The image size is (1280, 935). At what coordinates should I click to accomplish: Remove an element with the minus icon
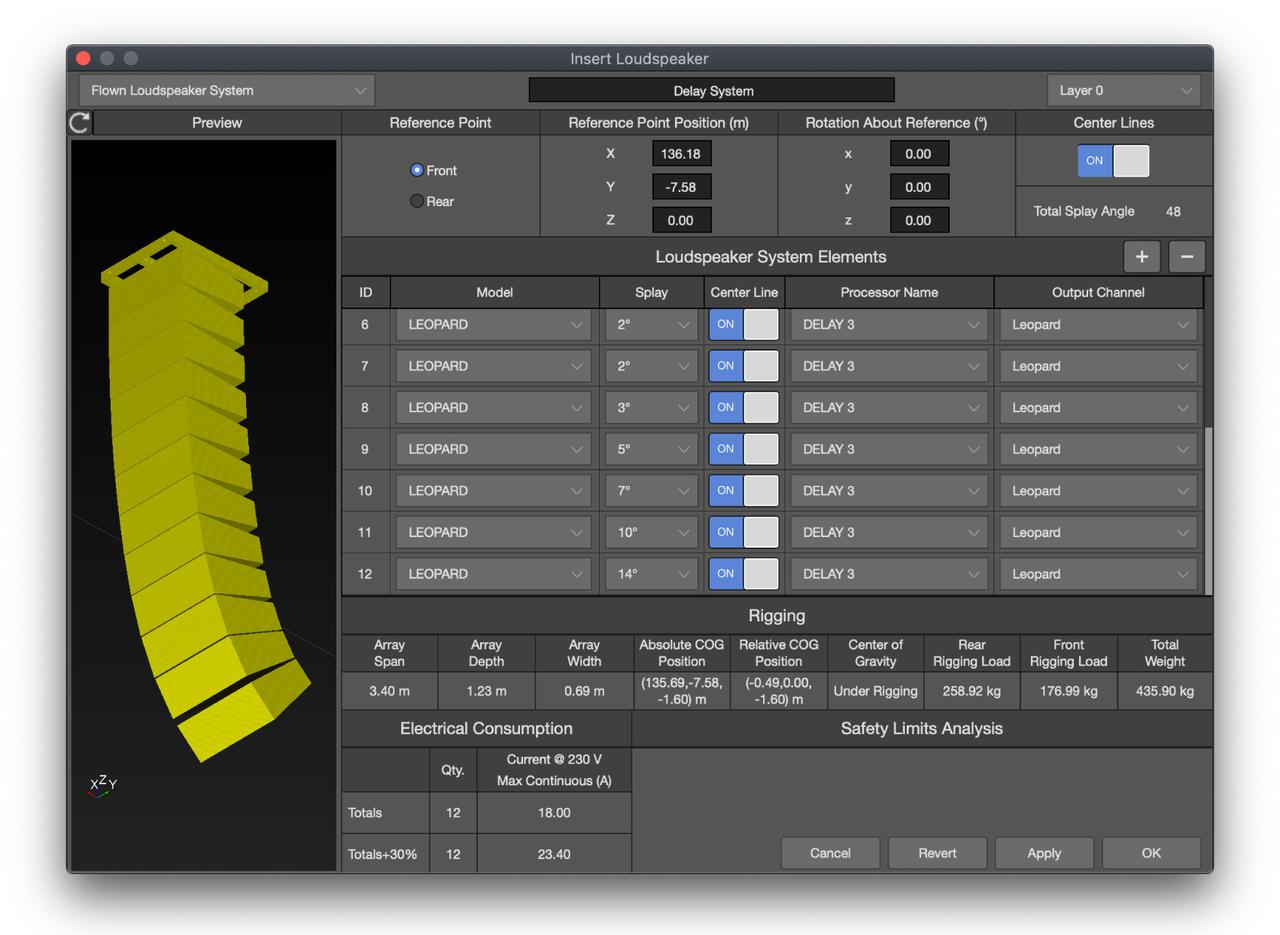click(1186, 257)
